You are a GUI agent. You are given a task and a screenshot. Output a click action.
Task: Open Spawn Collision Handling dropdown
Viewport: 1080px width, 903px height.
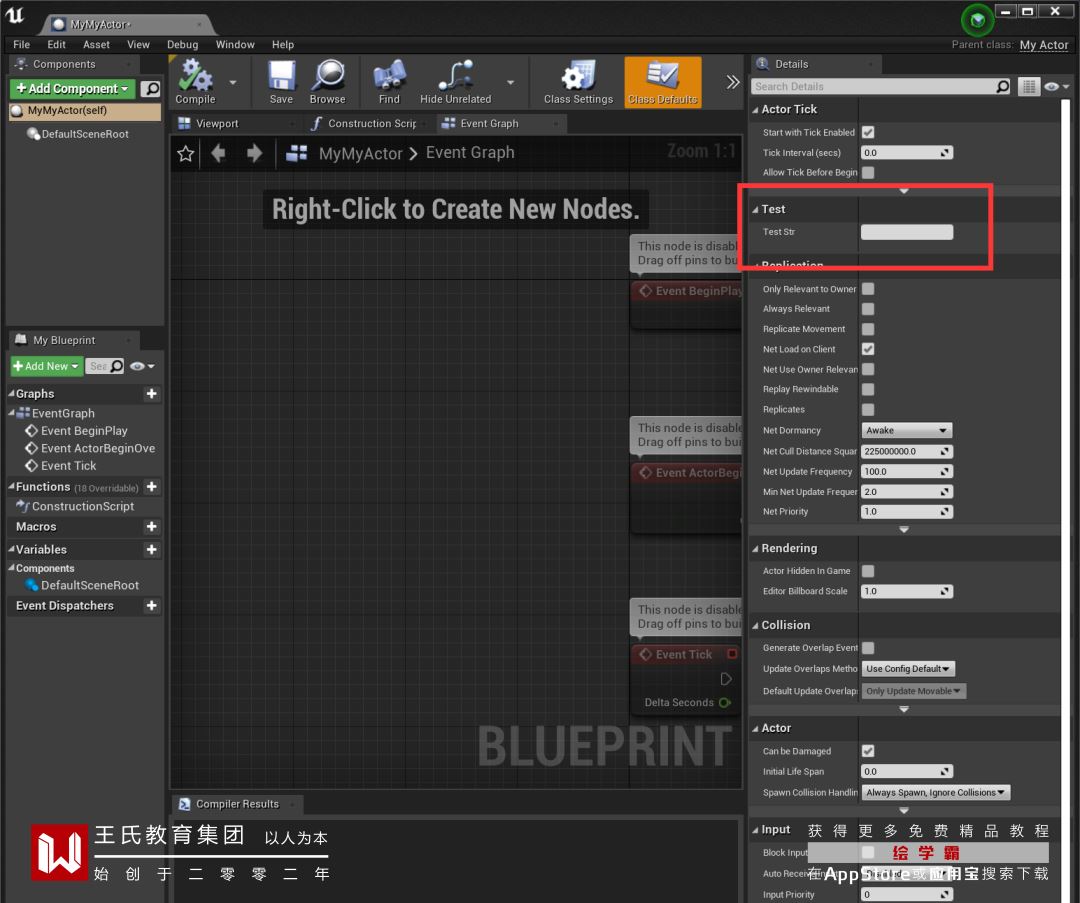[935, 793]
